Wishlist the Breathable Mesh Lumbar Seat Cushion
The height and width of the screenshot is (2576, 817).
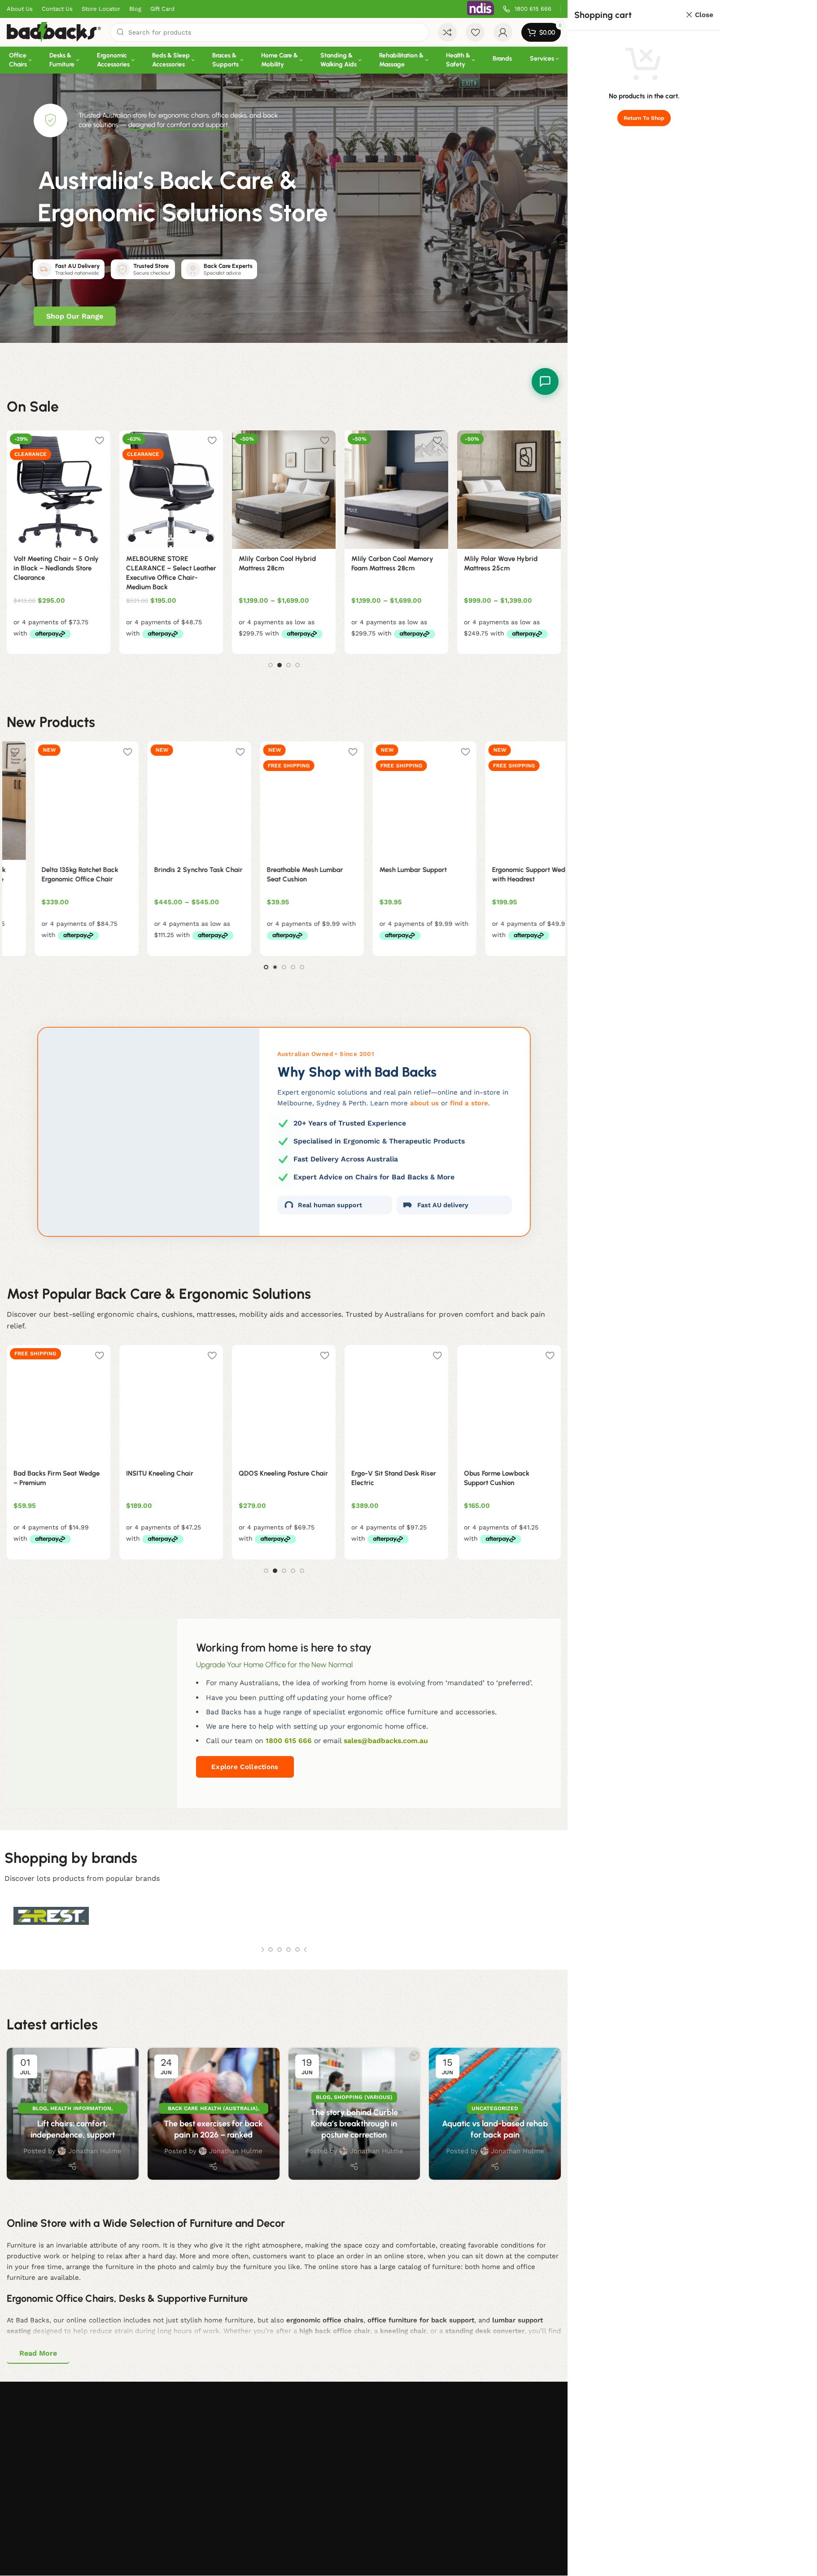tap(352, 752)
